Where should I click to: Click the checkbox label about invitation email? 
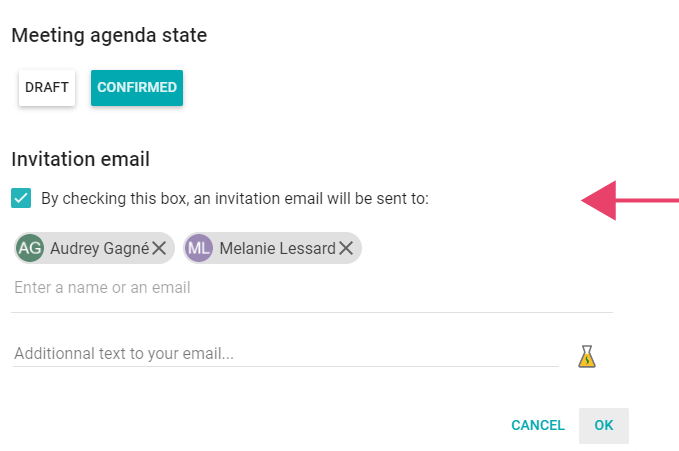(x=235, y=198)
